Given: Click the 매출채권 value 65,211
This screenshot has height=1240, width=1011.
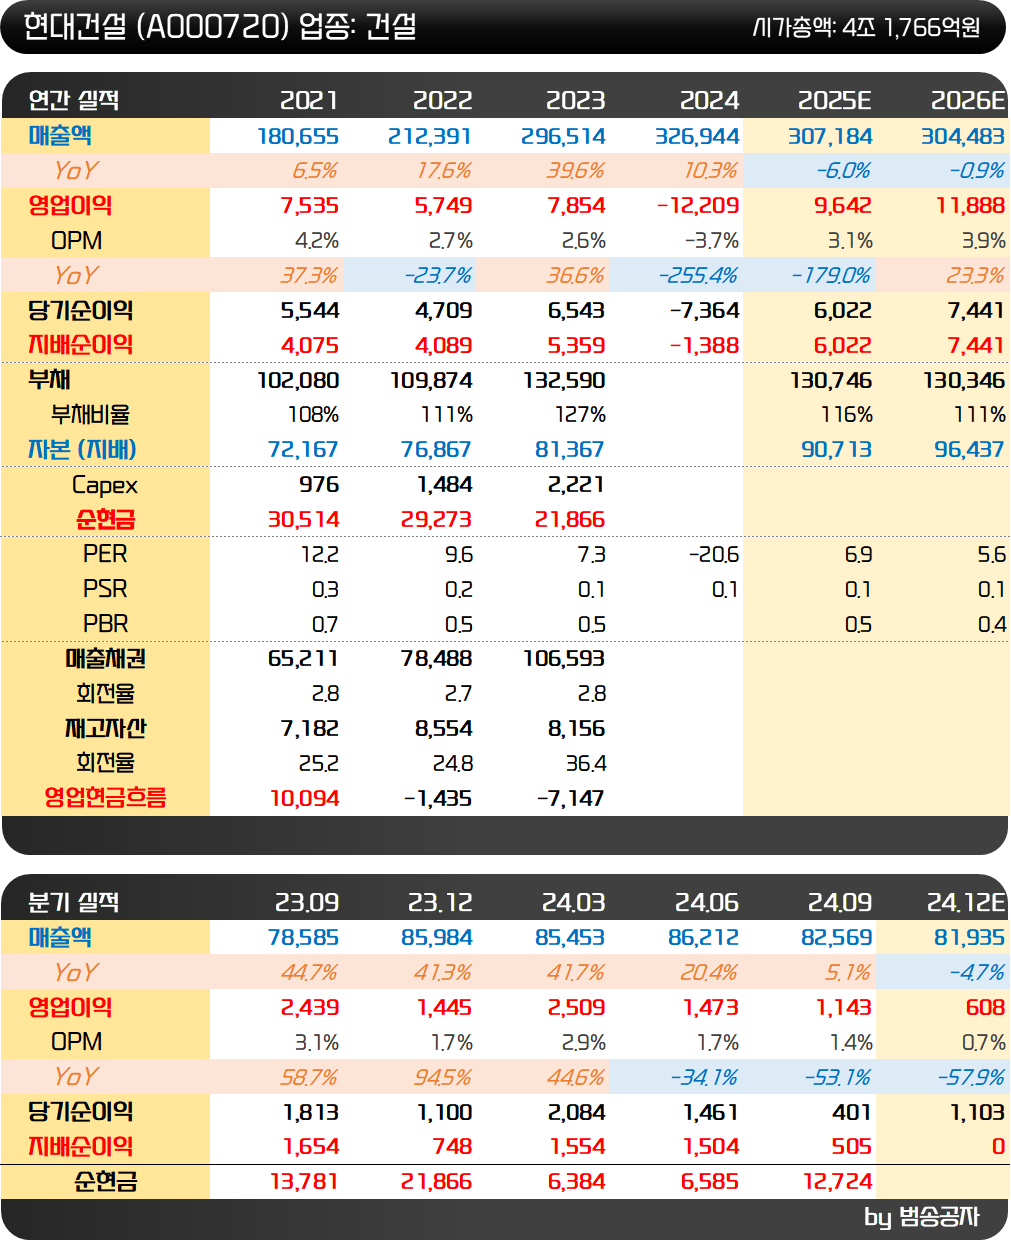Looking at the screenshot, I should [303, 659].
